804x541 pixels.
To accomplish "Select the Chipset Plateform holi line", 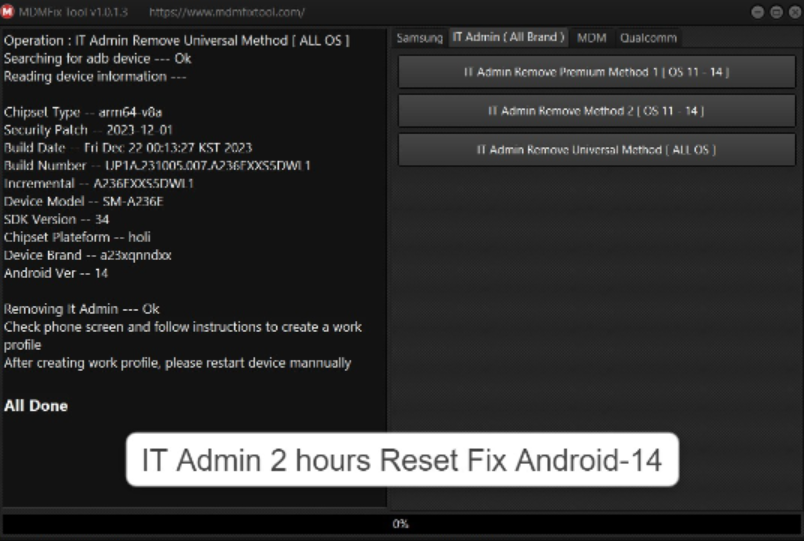I will point(77,237).
